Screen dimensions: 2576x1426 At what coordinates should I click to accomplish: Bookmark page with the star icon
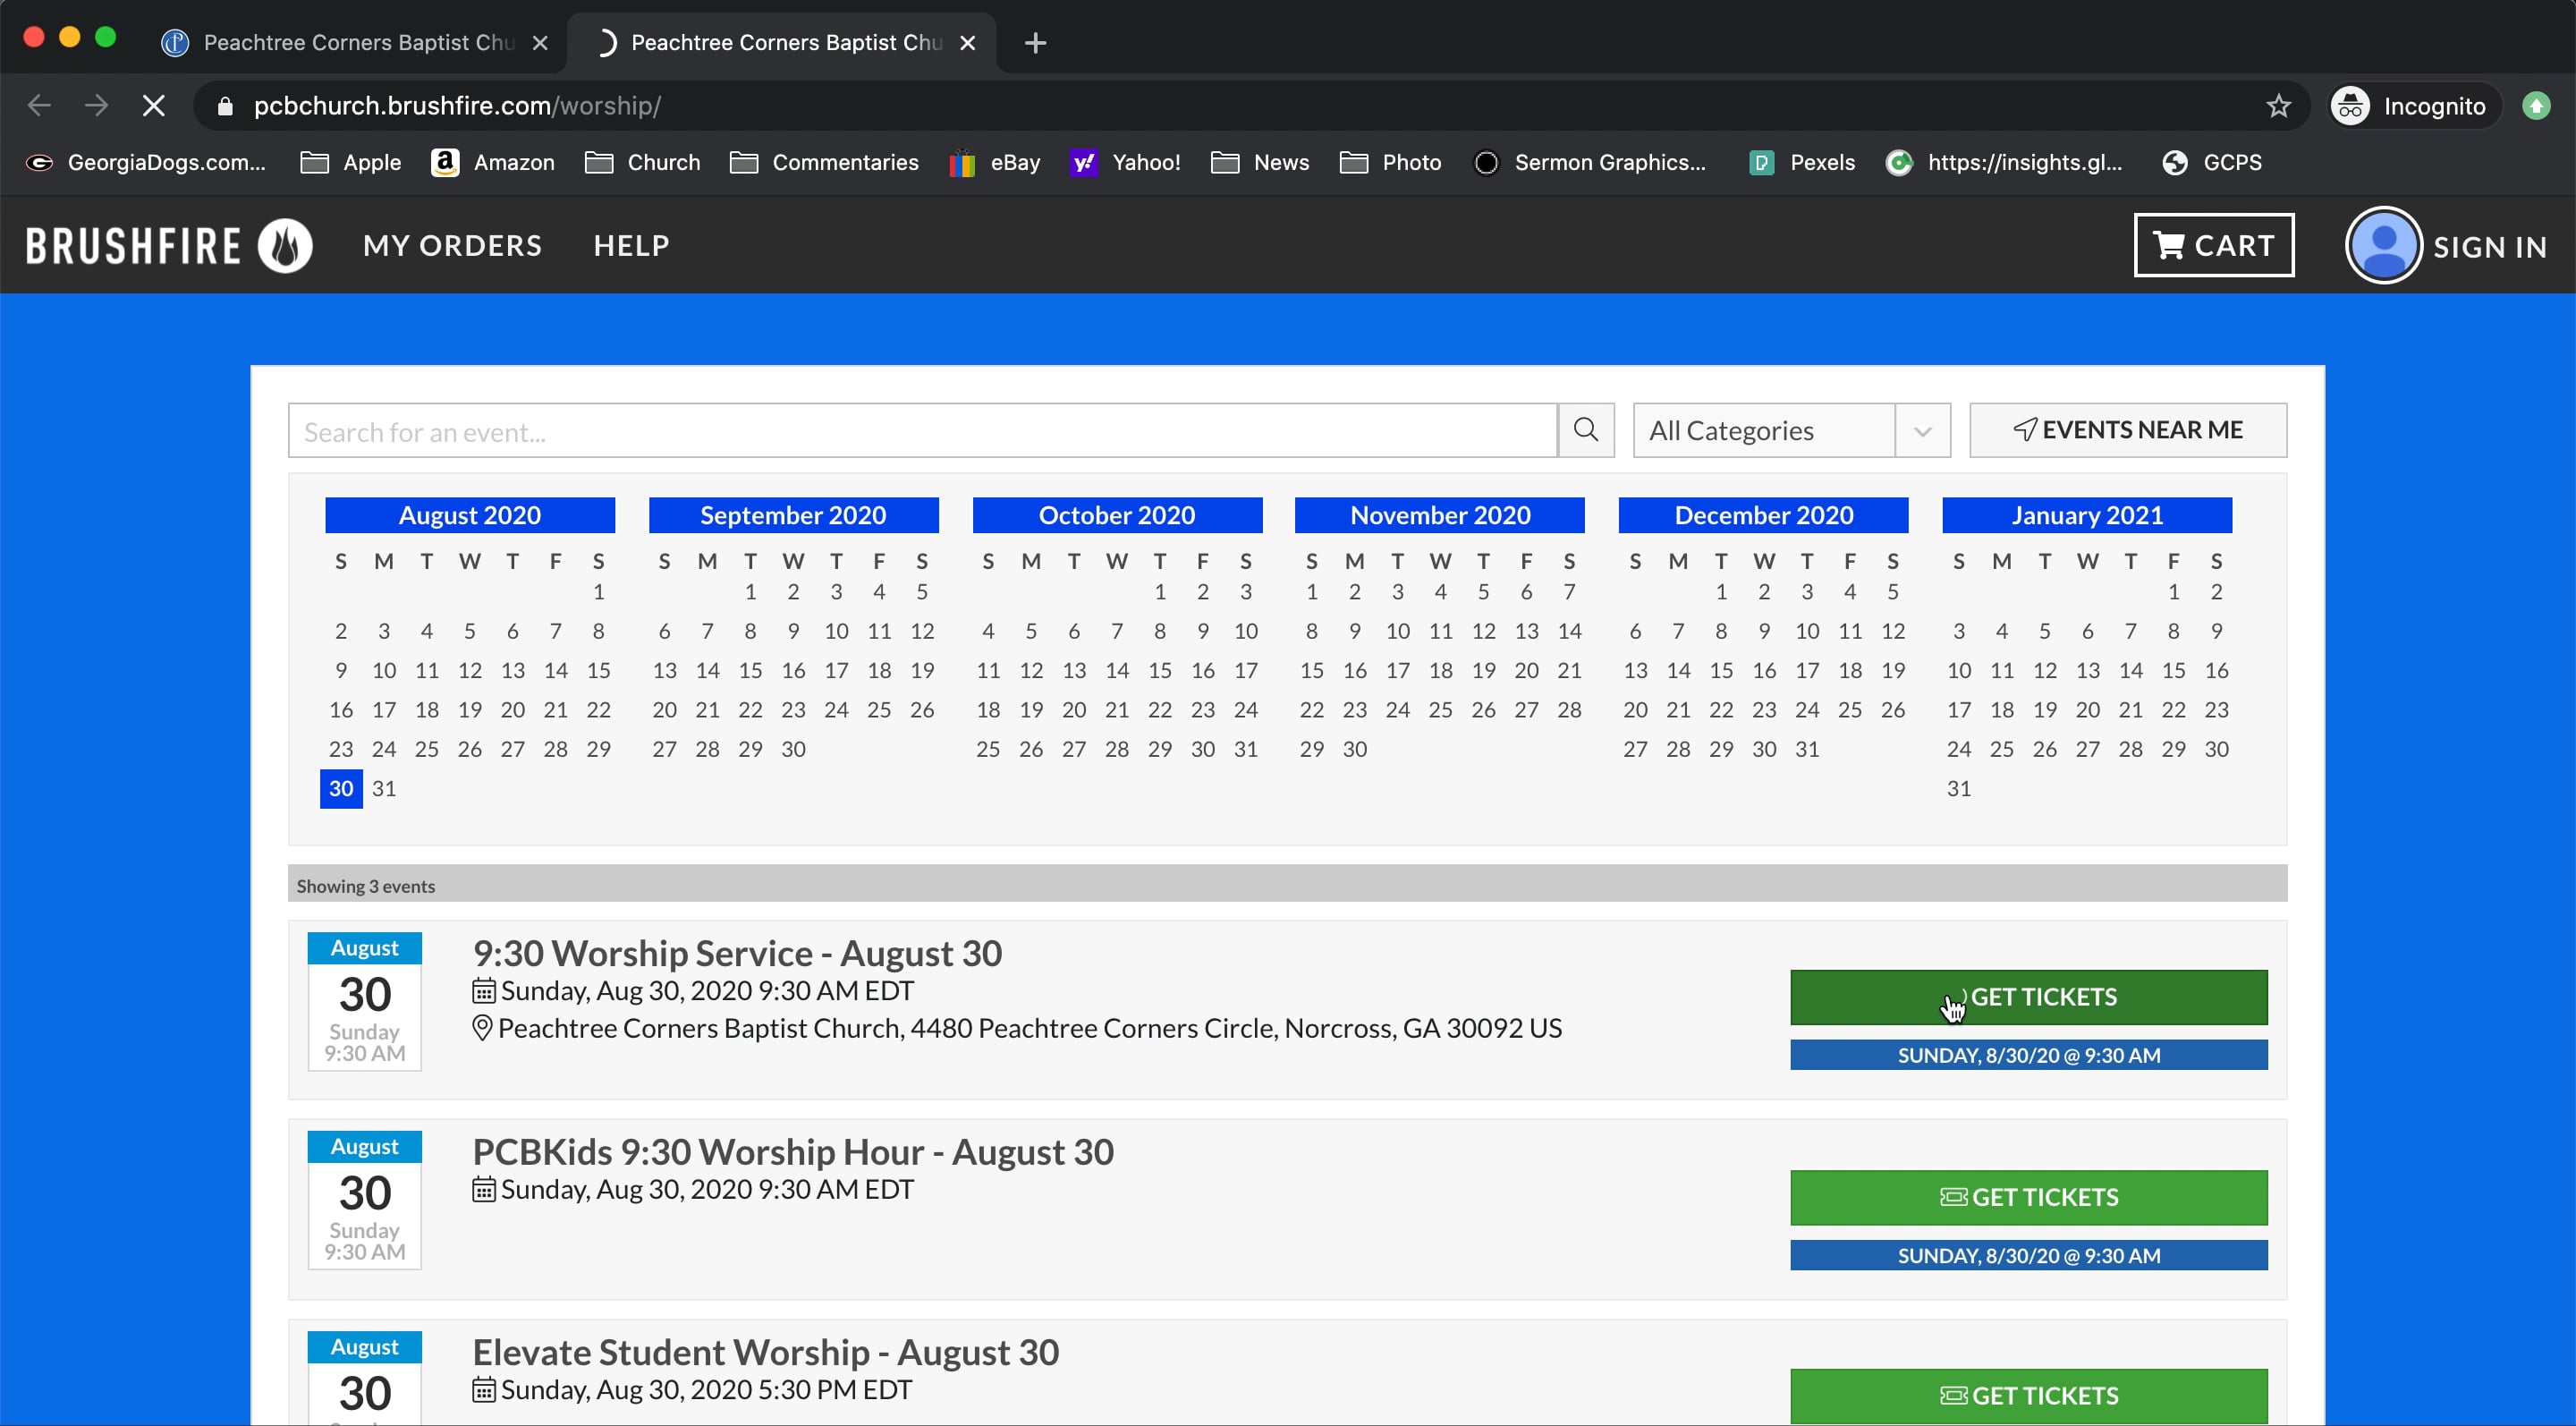click(2278, 106)
